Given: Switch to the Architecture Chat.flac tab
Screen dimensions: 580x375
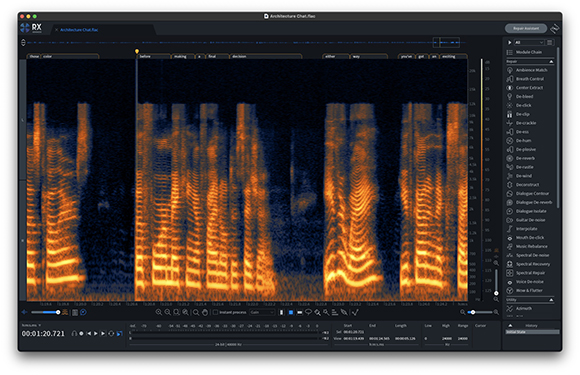Looking at the screenshot, I should click(x=79, y=30).
